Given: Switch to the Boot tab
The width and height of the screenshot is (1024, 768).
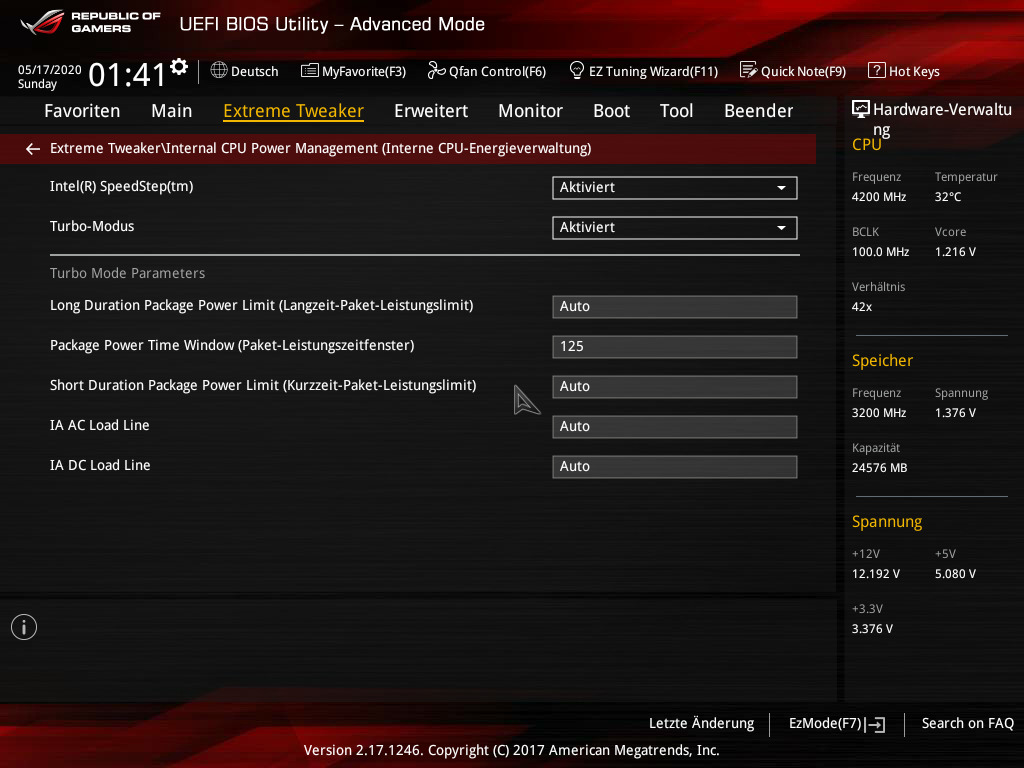Looking at the screenshot, I should pyautogui.click(x=611, y=111).
